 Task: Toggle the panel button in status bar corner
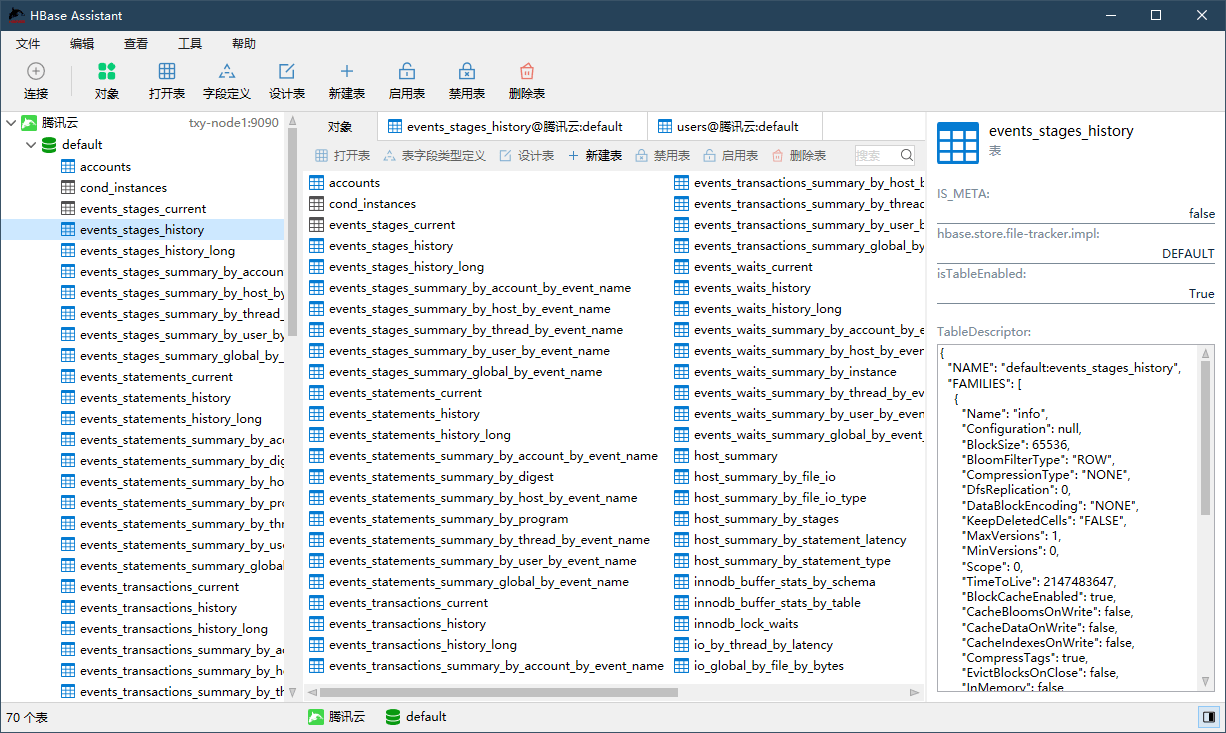coord(1208,717)
